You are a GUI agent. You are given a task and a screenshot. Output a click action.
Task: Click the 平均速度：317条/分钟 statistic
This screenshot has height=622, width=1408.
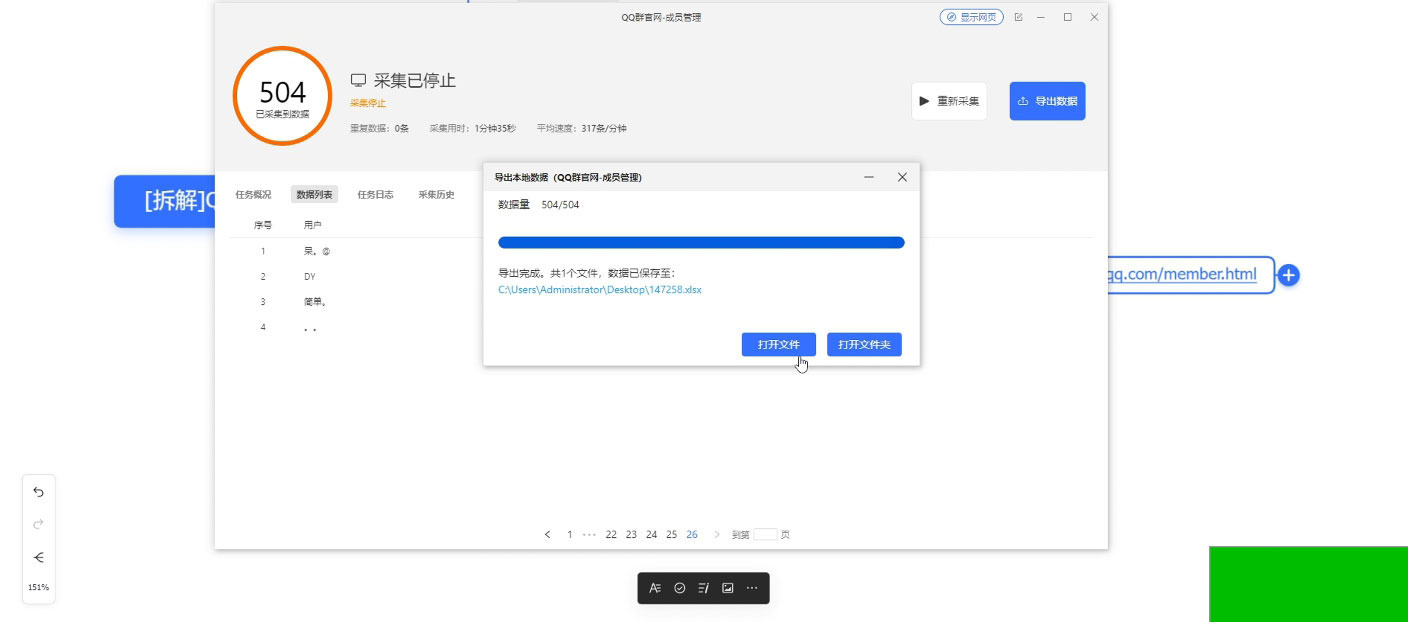point(581,128)
